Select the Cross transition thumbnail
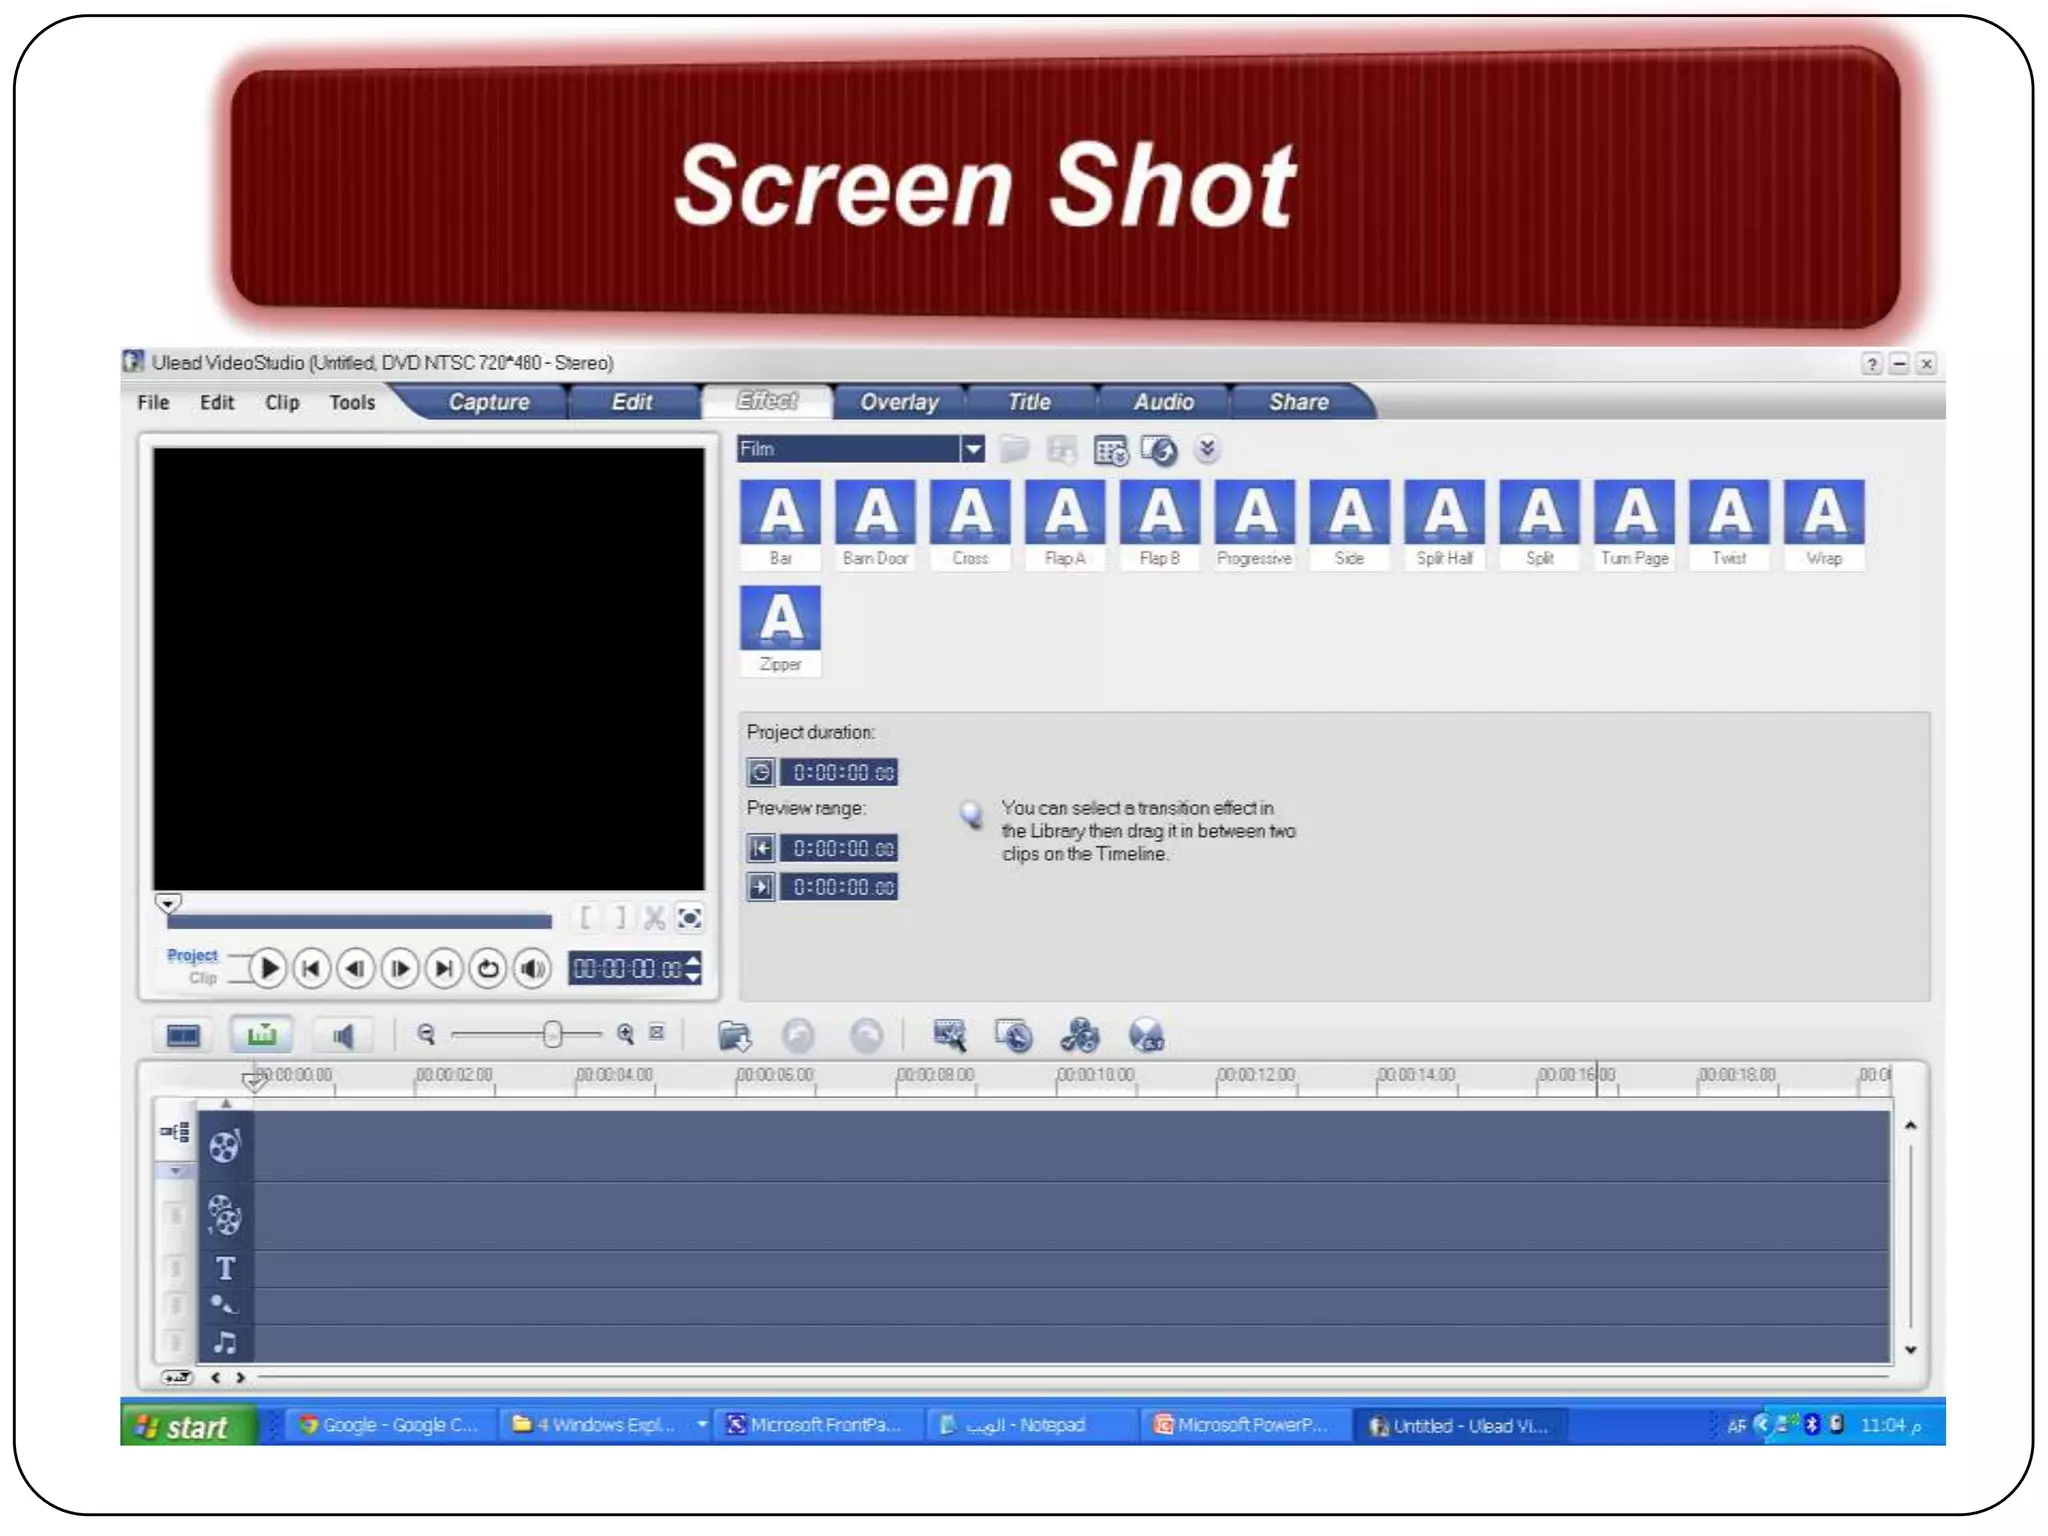Image resolution: width=2048 pixels, height=1536 pixels. point(970,524)
